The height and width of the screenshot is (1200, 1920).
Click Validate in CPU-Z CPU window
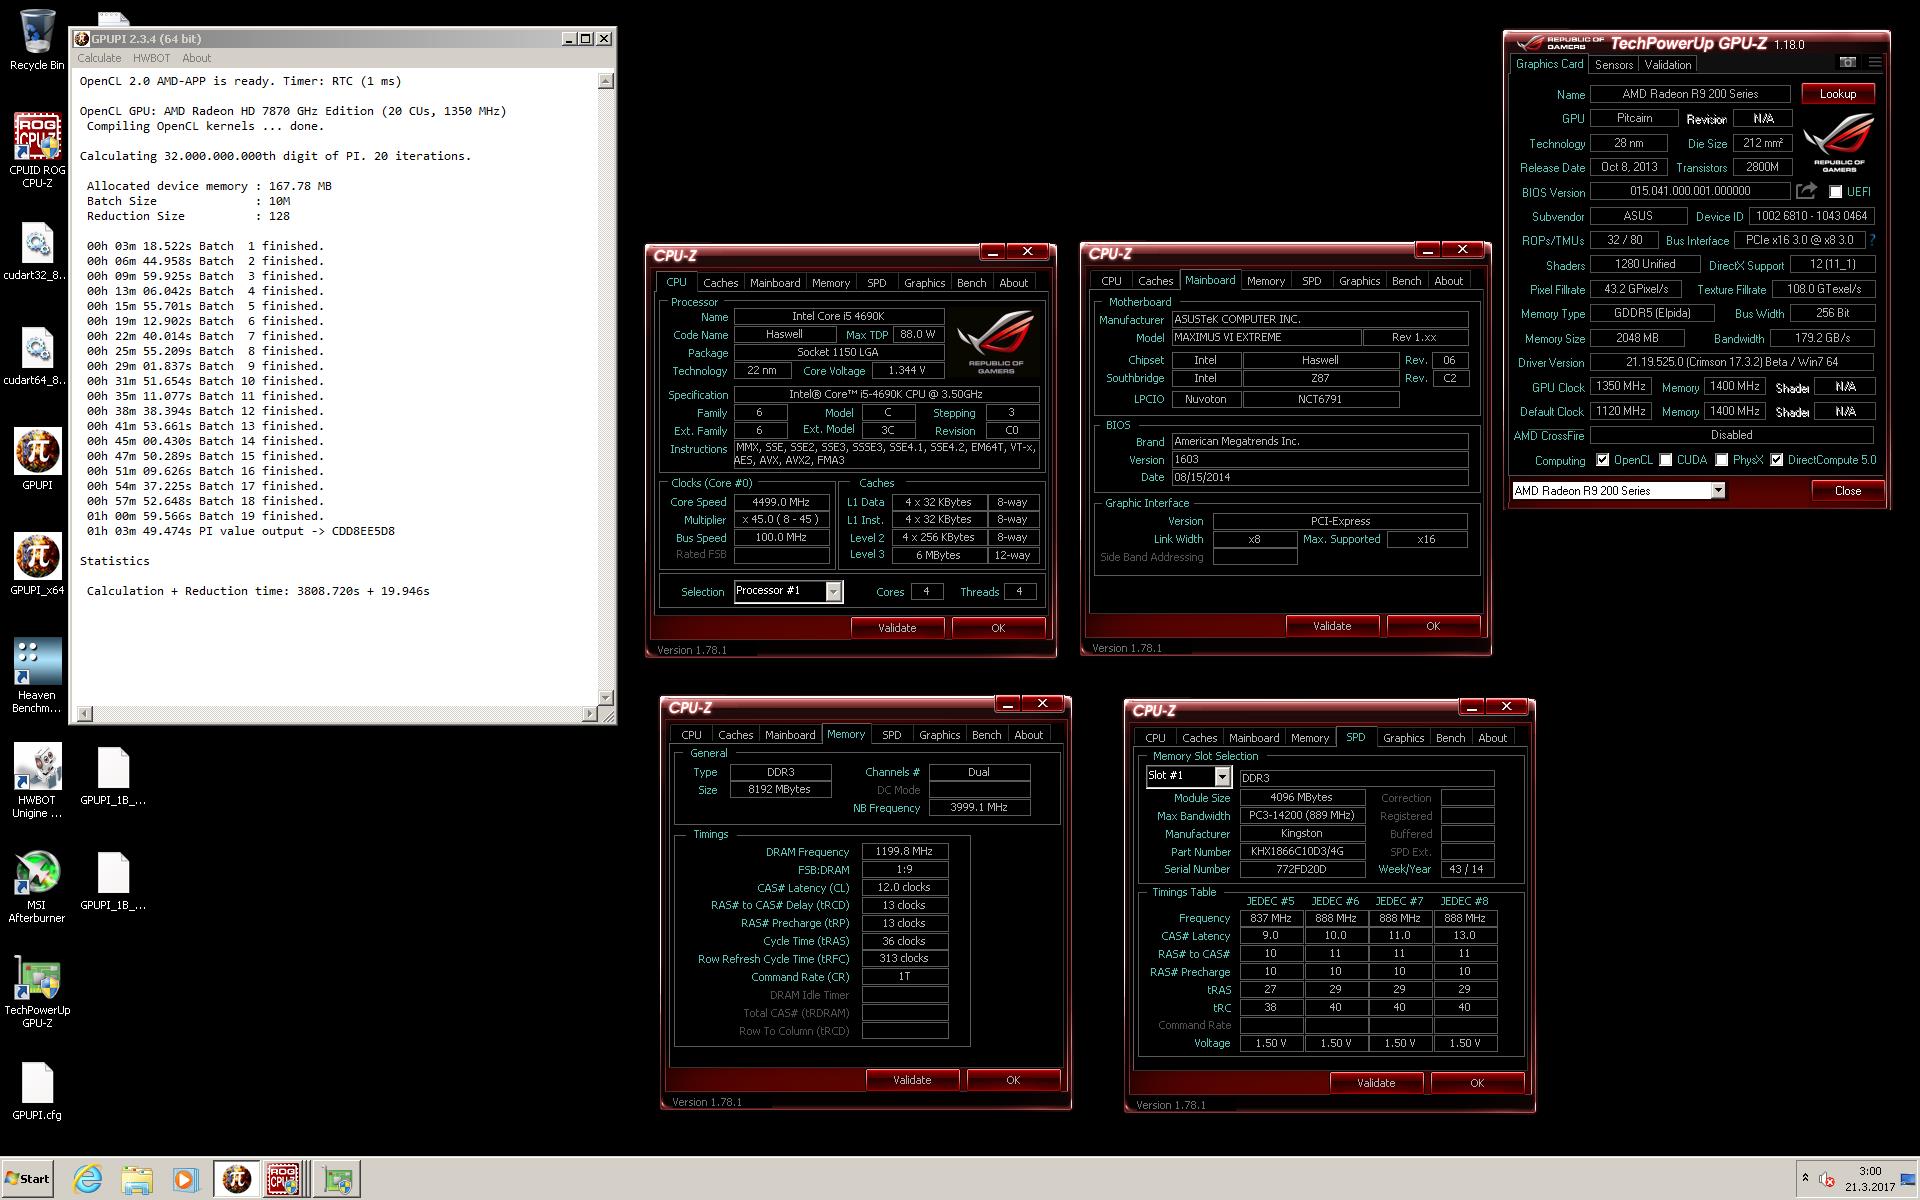[897, 628]
